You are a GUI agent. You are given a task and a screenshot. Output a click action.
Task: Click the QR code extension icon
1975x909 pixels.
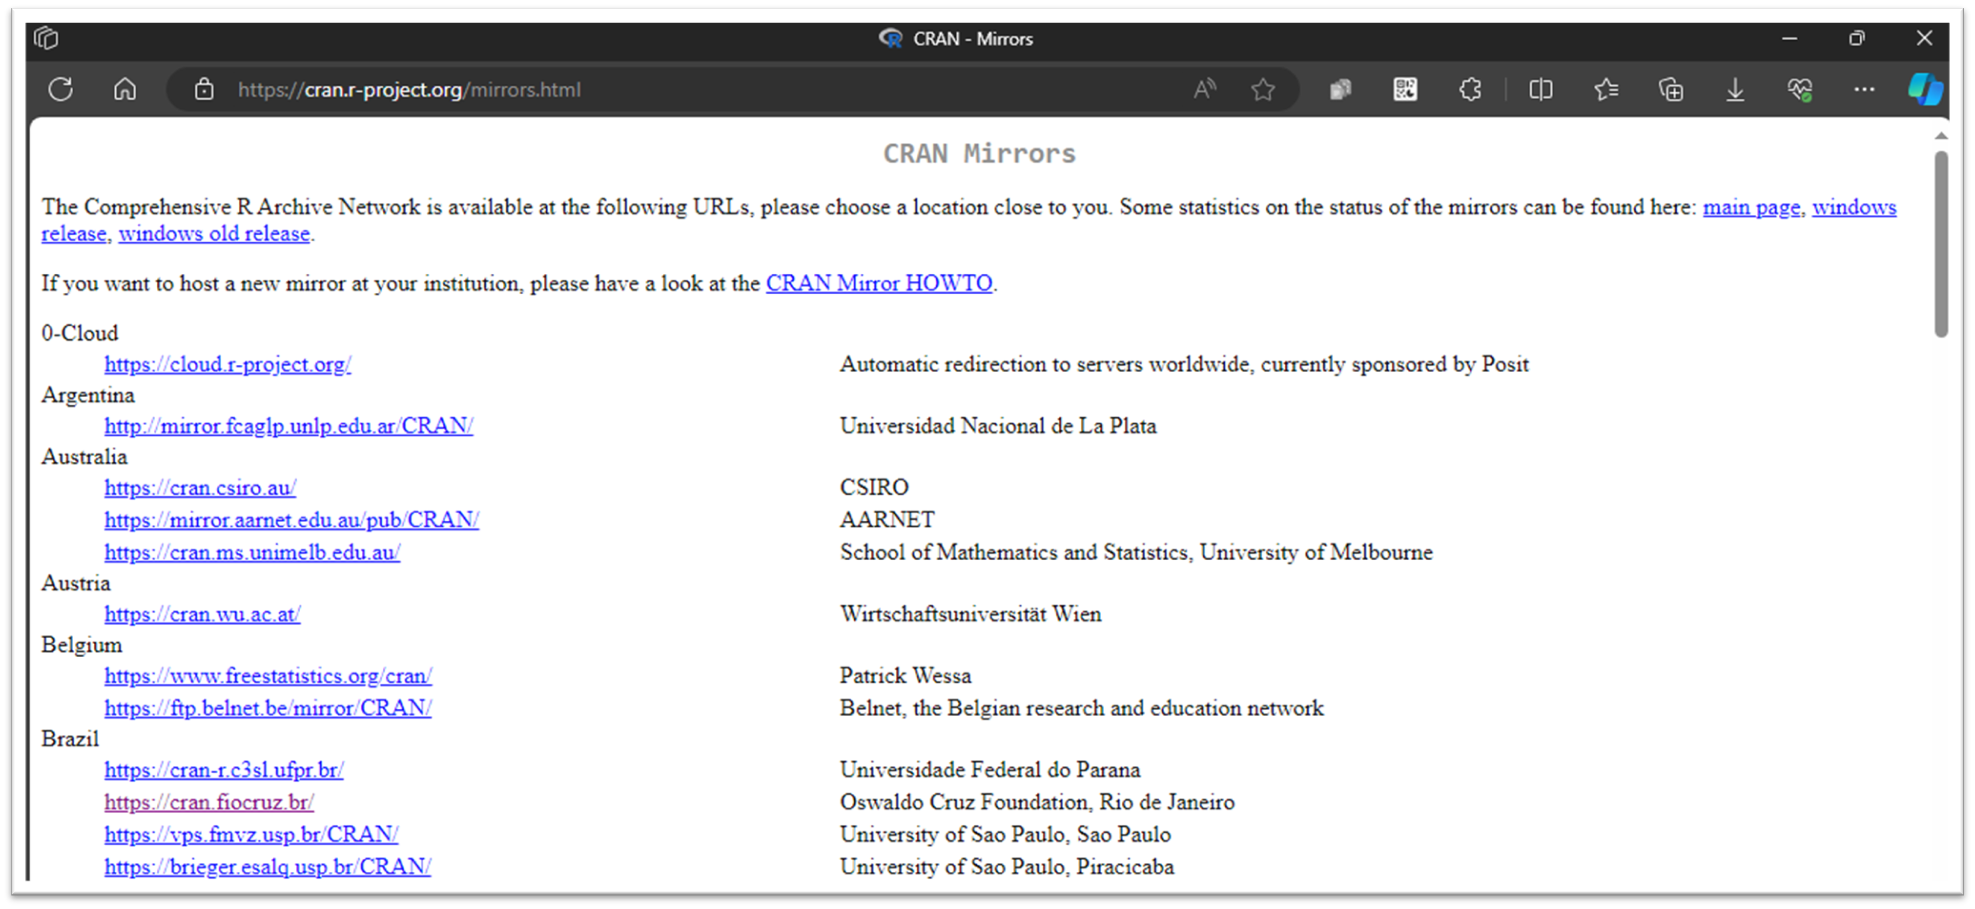point(1405,89)
